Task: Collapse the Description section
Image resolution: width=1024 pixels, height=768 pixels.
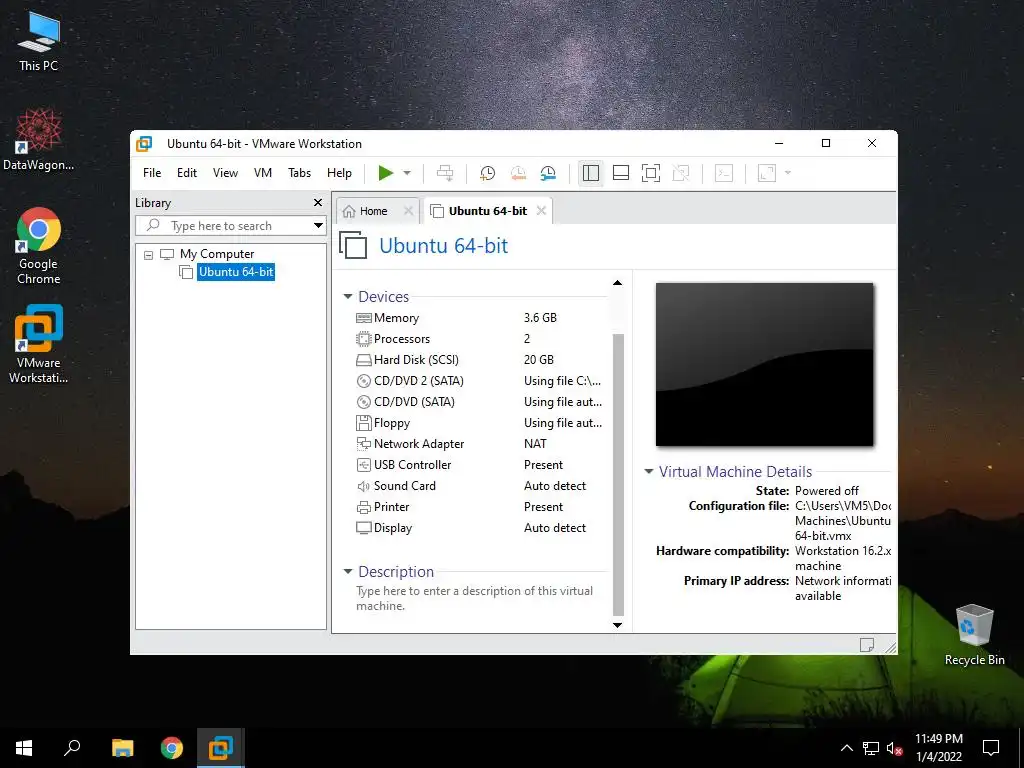Action: [x=347, y=571]
